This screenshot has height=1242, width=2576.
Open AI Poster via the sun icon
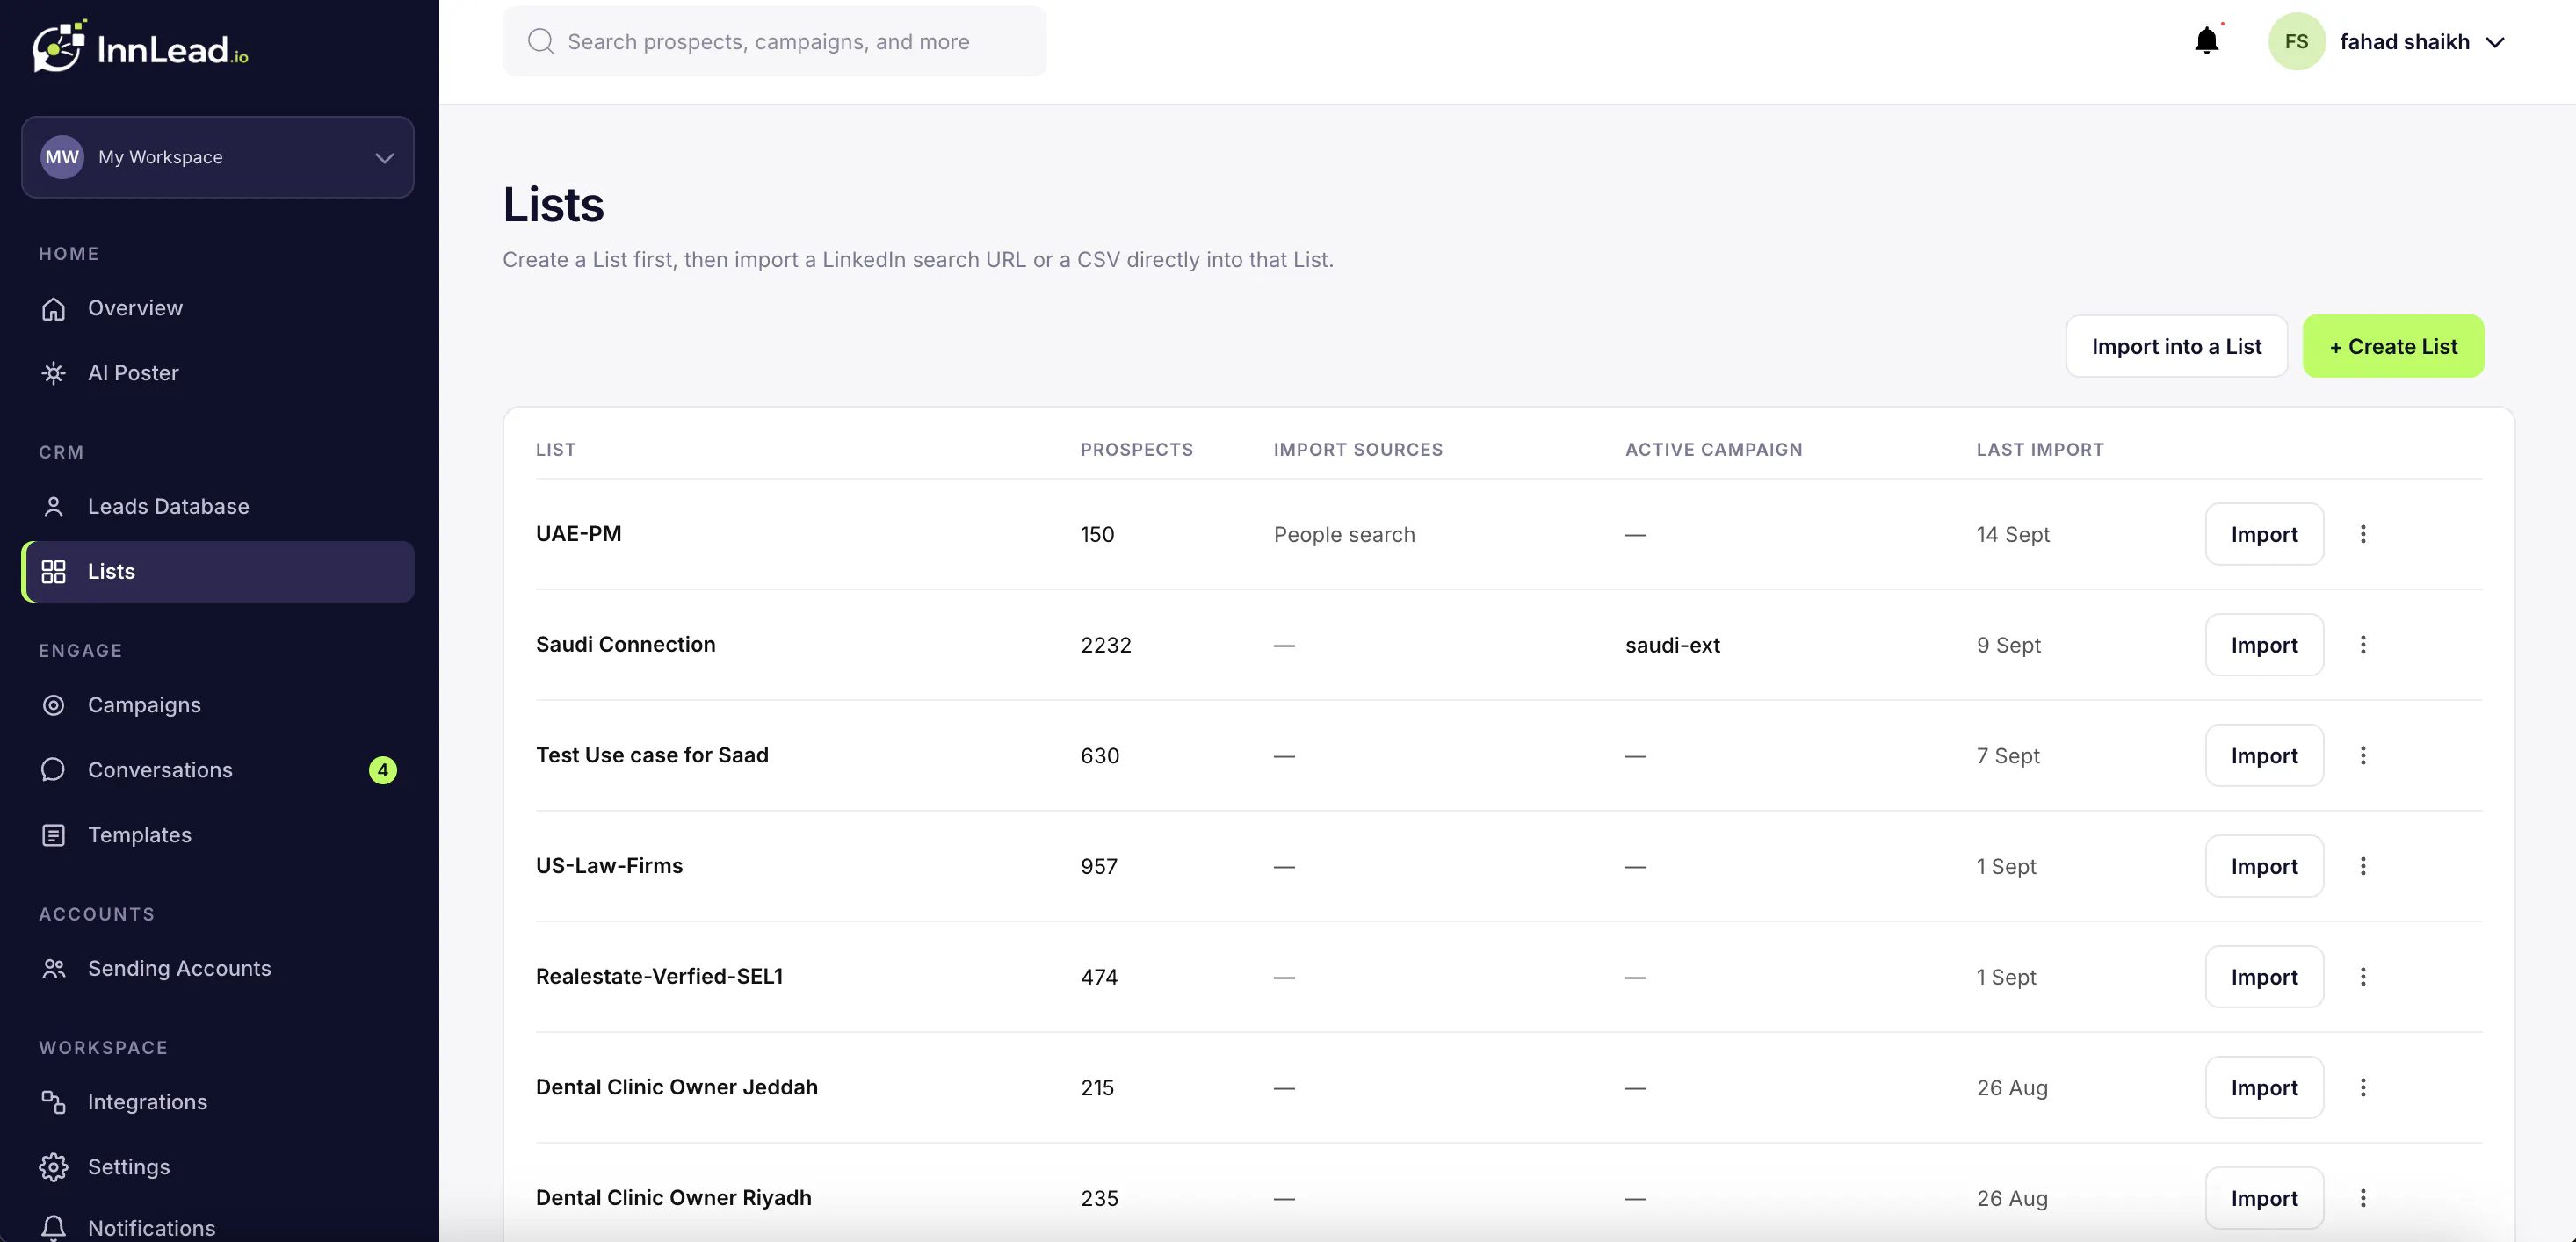coord(54,373)
